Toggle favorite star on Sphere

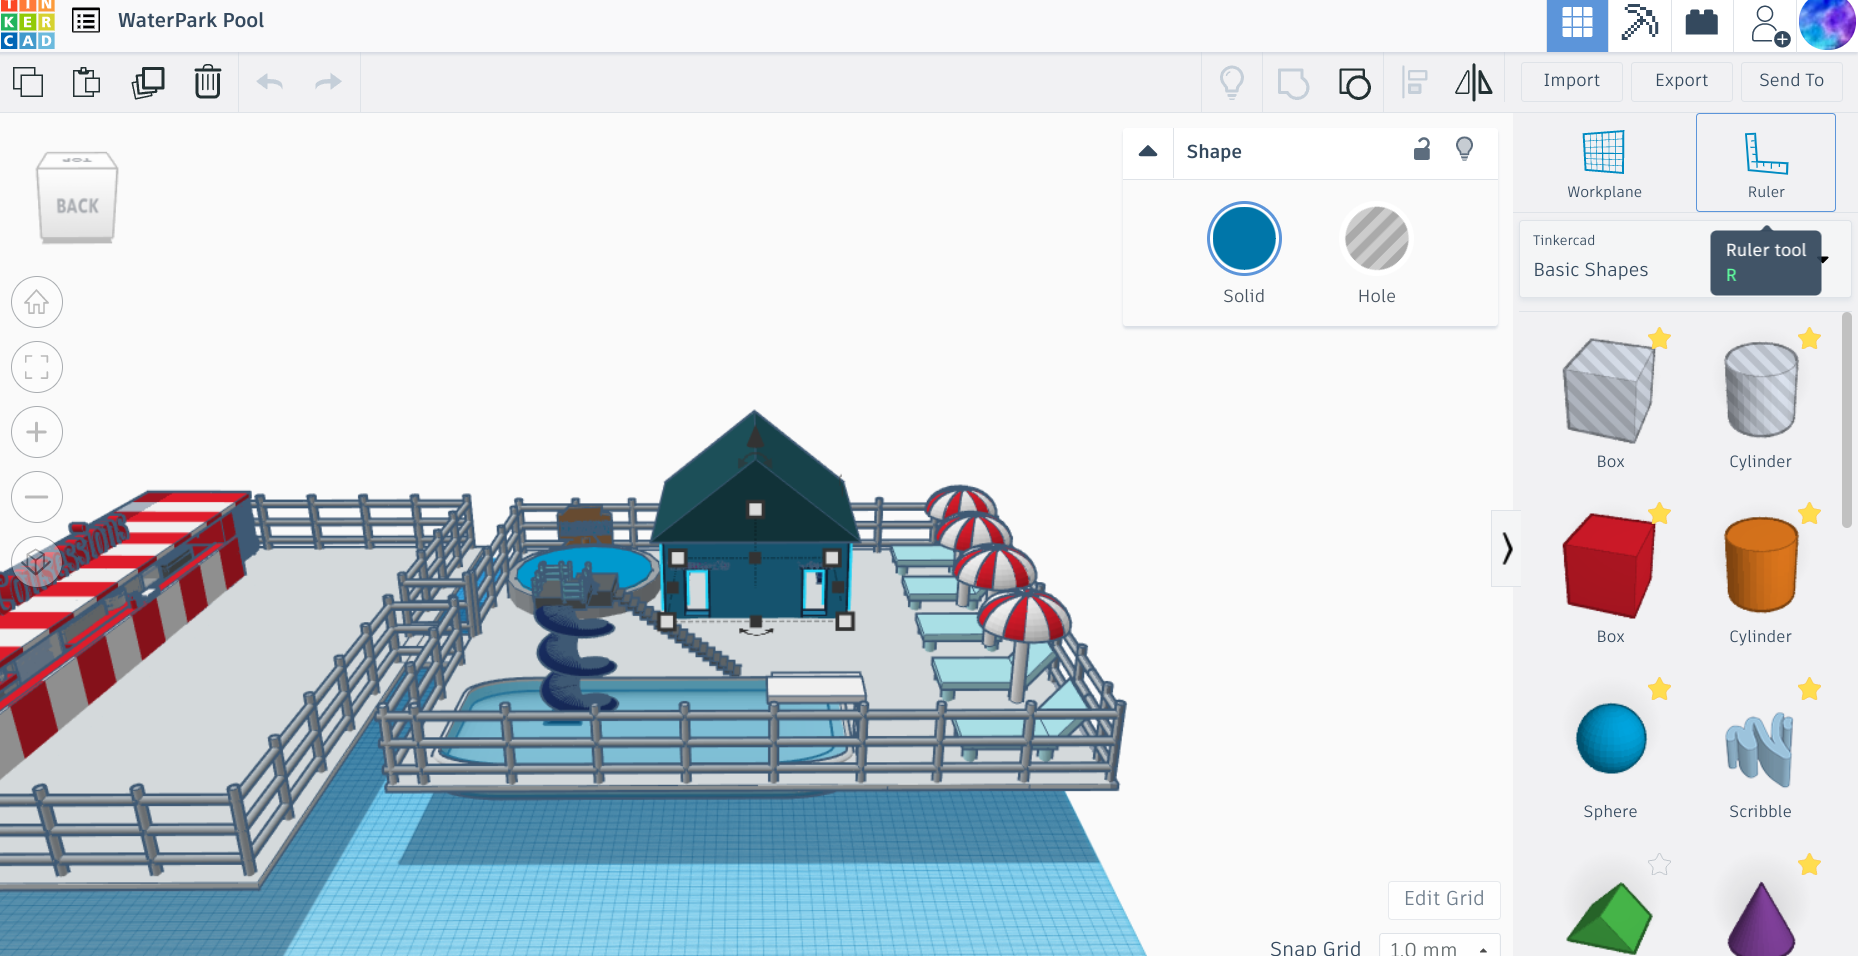coord(1659,688)
